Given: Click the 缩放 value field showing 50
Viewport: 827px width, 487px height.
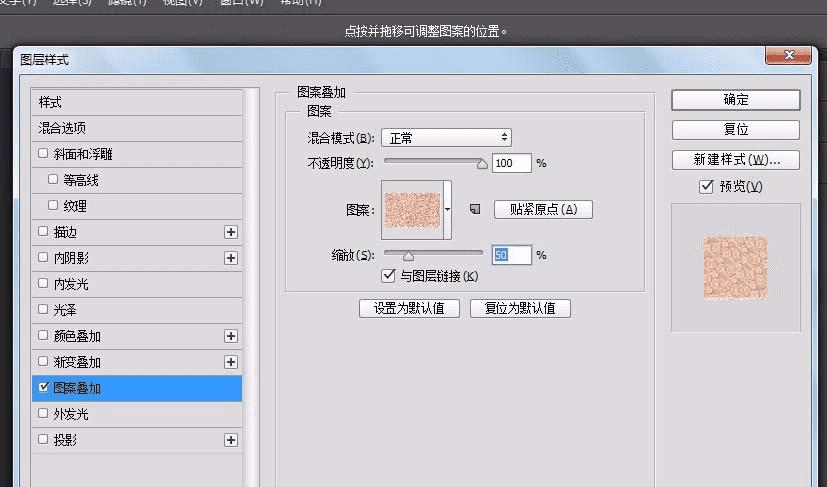Looking at the screenshot, I should tap(512, 255).
